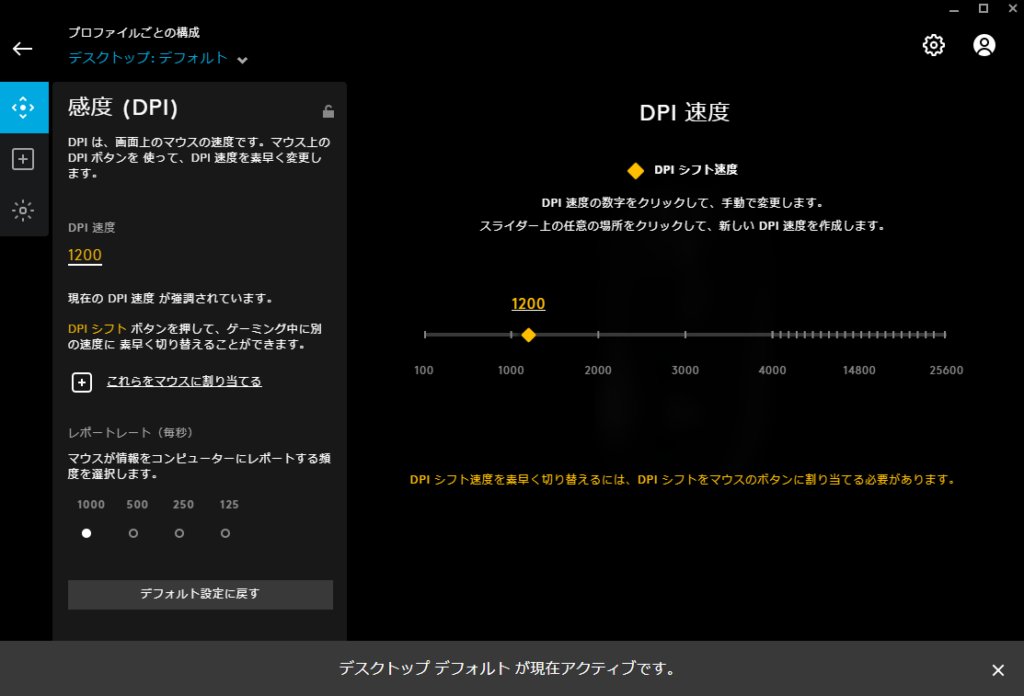Click the 25600 scale label
Screen dimensions: 1024x696
click(x=946, y=370)
